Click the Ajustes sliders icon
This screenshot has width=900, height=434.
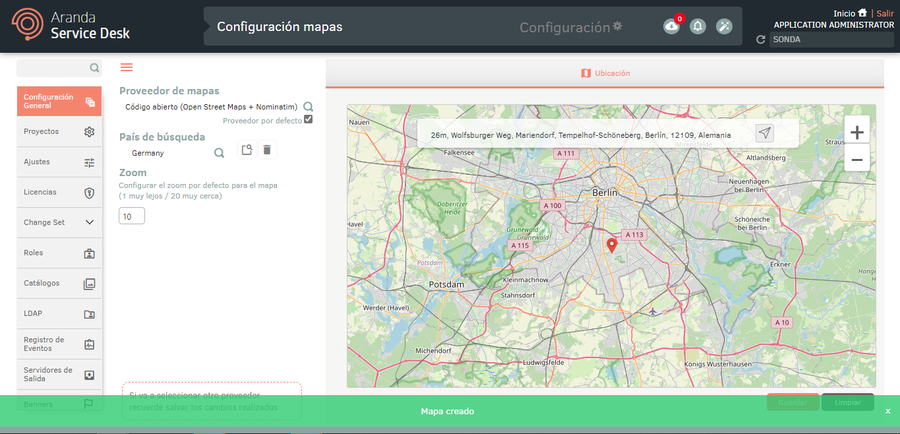coord(89,162)
